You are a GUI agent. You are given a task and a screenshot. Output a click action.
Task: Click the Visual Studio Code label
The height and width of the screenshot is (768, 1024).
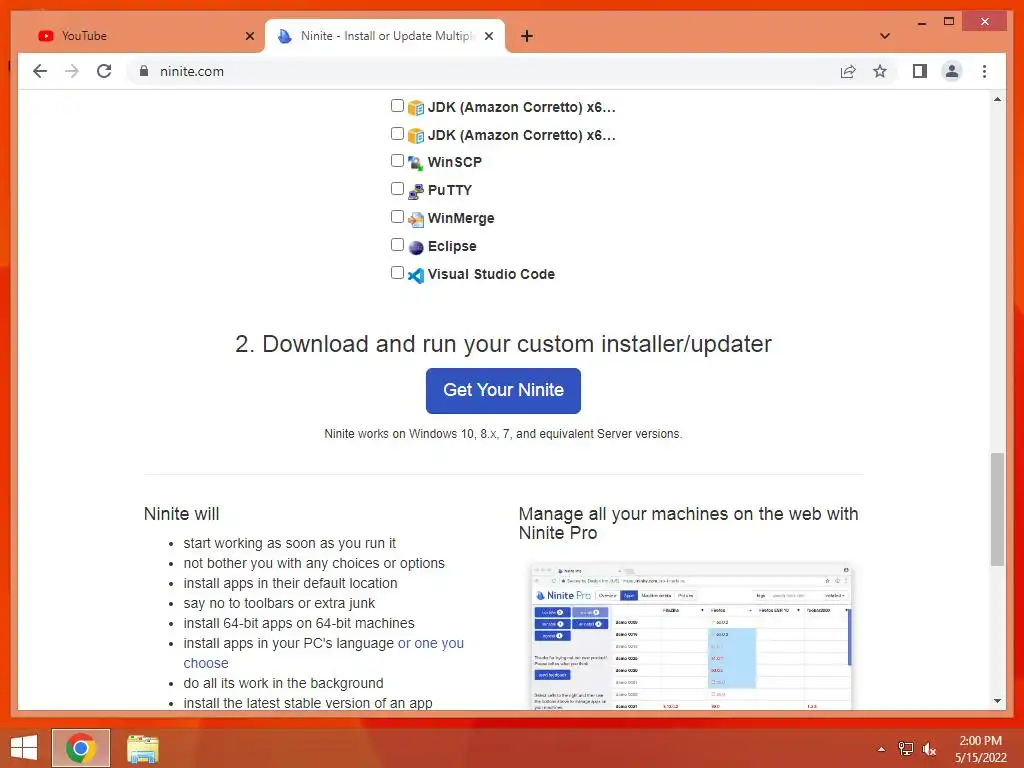491,274
